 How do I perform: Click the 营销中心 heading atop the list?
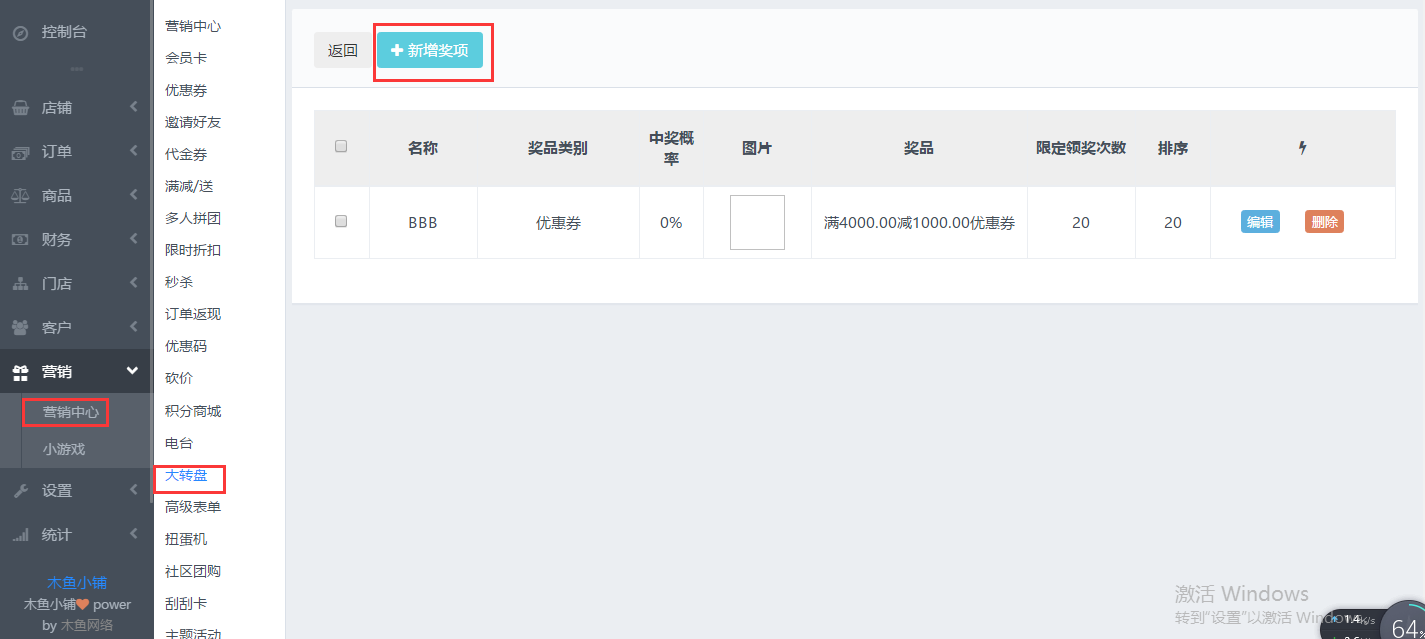pyautogui.click(x=193, y=26)
